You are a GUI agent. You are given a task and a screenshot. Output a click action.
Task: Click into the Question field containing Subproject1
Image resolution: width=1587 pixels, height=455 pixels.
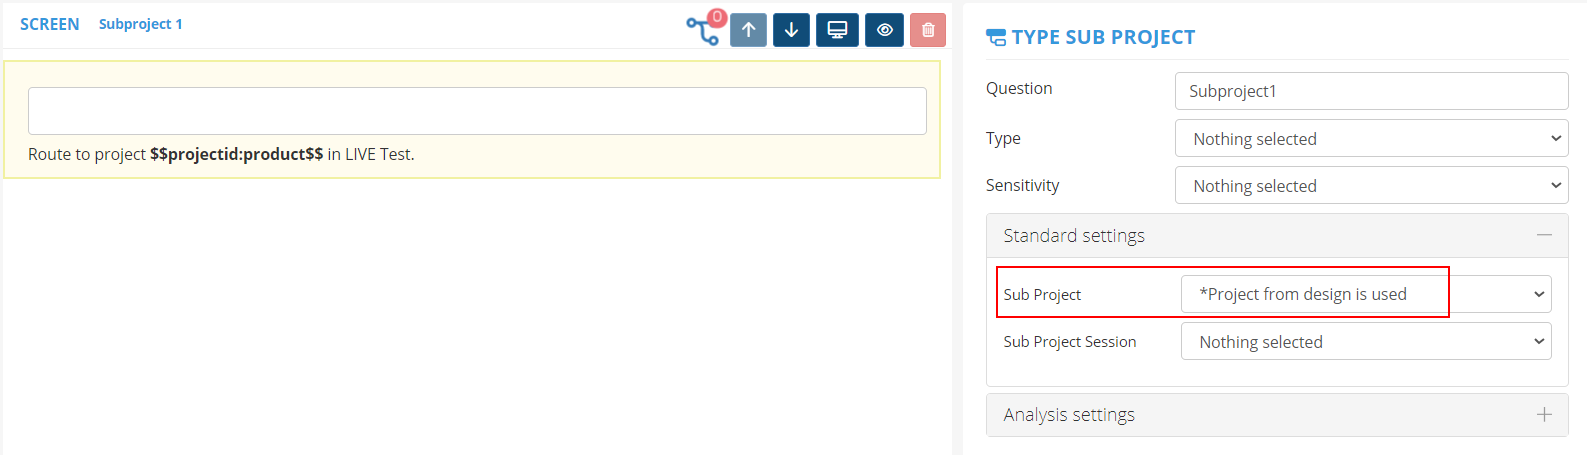click(1371, 91)
